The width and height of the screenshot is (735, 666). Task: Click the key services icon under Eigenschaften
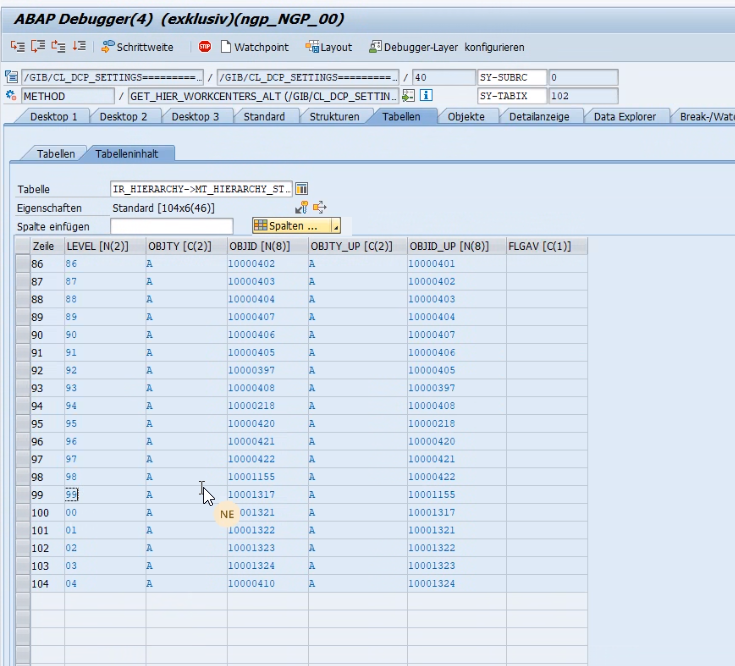point(302,207)
